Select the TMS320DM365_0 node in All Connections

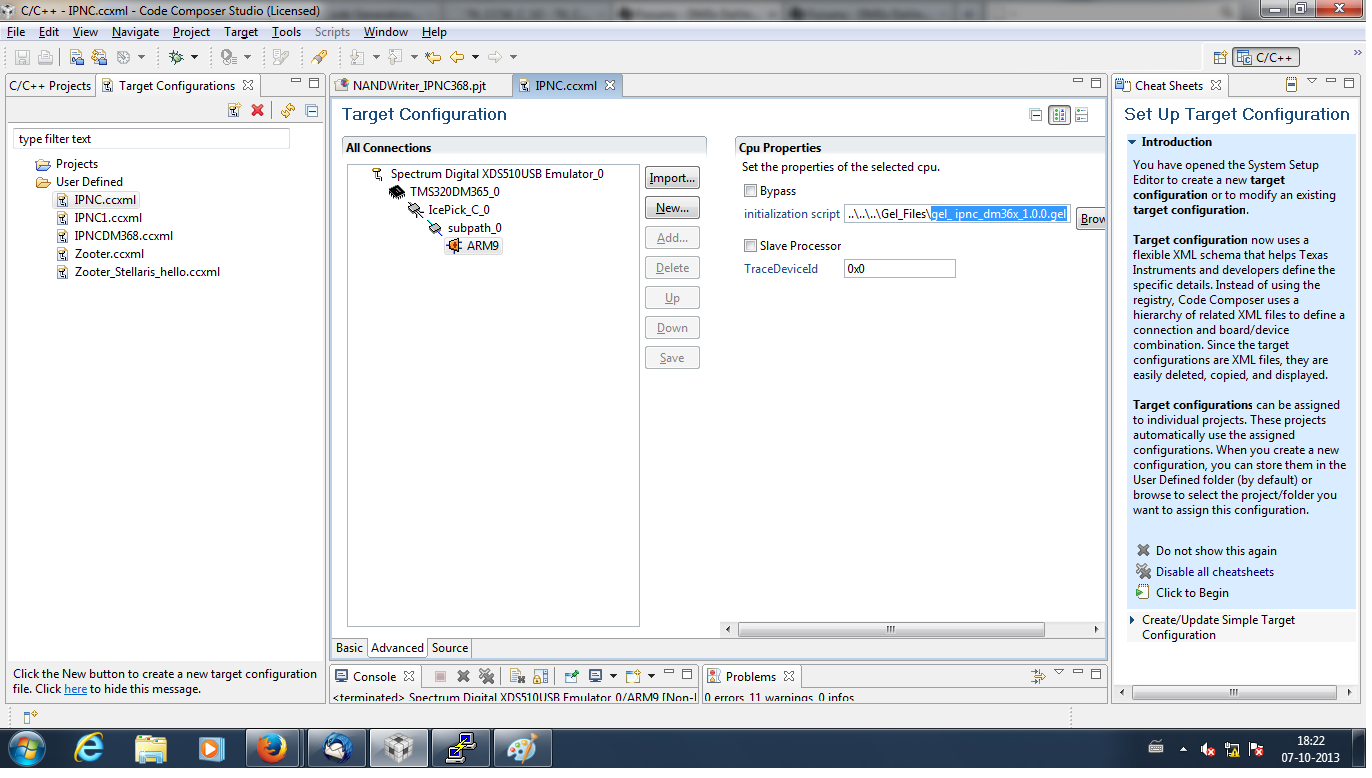pyautogui.click(x=454, y=192)
